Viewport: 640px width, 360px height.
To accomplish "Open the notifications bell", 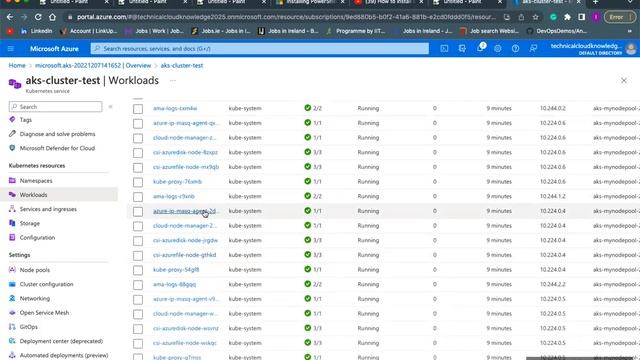I will click(480, 48).
